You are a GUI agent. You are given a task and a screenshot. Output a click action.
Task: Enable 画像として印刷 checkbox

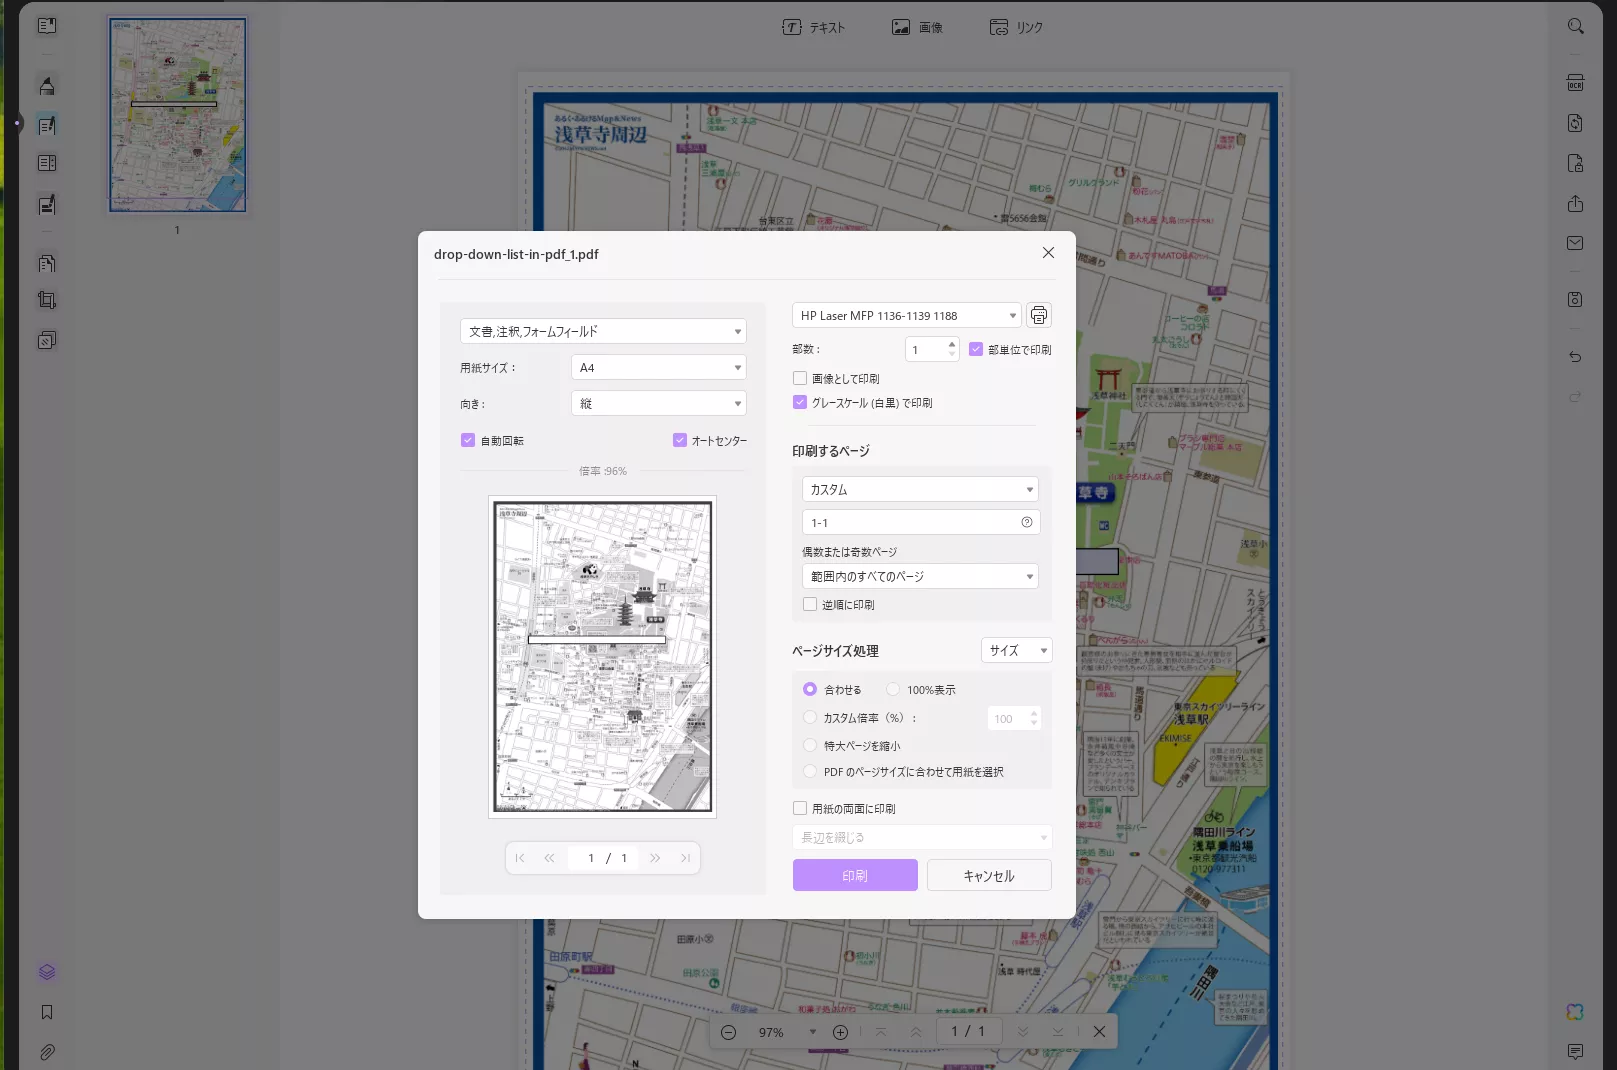tap(800, 378)
